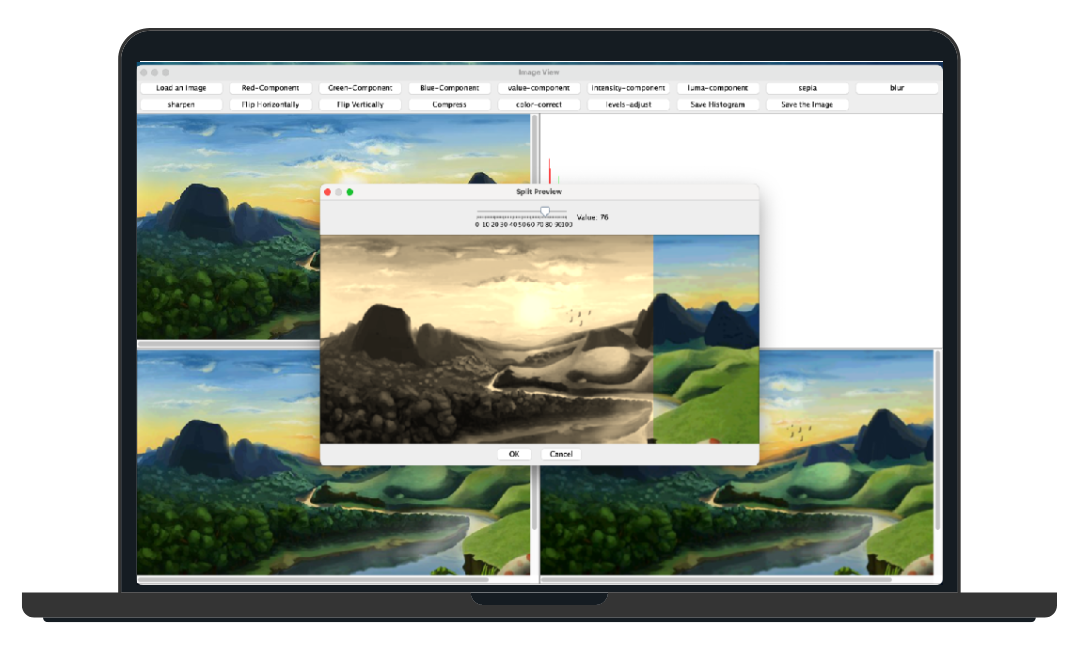The width and height of the screenshot is (1080, 663).
Task: Open the levels-adjust option
Action: (628, 104)
